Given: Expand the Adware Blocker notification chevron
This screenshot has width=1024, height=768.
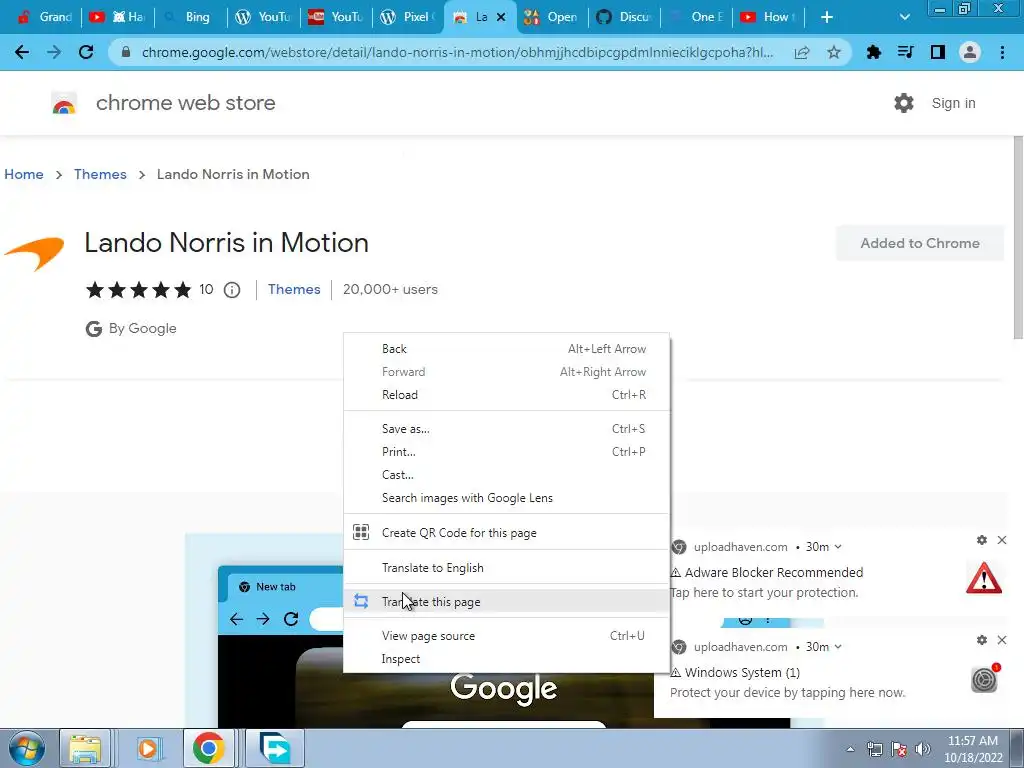Looking at the screenshot, I should pyautogui.click(x=839, y=547).
